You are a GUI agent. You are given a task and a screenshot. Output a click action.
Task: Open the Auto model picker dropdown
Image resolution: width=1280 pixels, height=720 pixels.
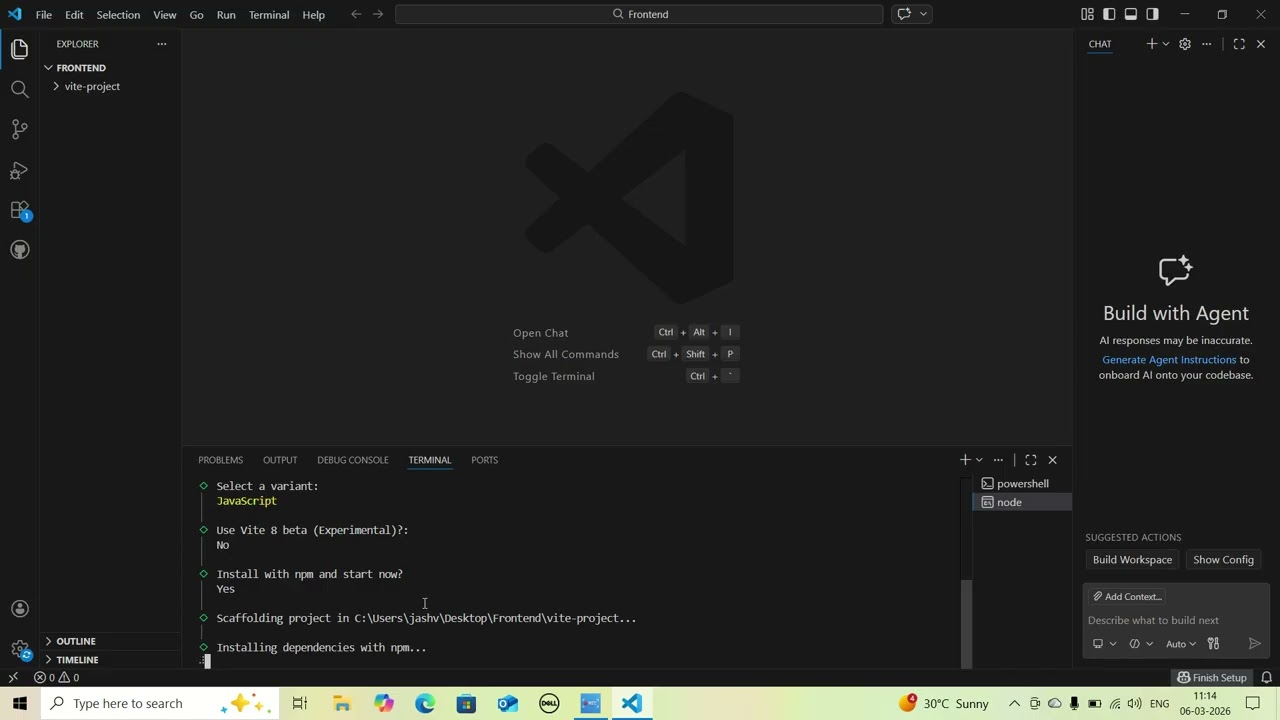[1181, 644]
